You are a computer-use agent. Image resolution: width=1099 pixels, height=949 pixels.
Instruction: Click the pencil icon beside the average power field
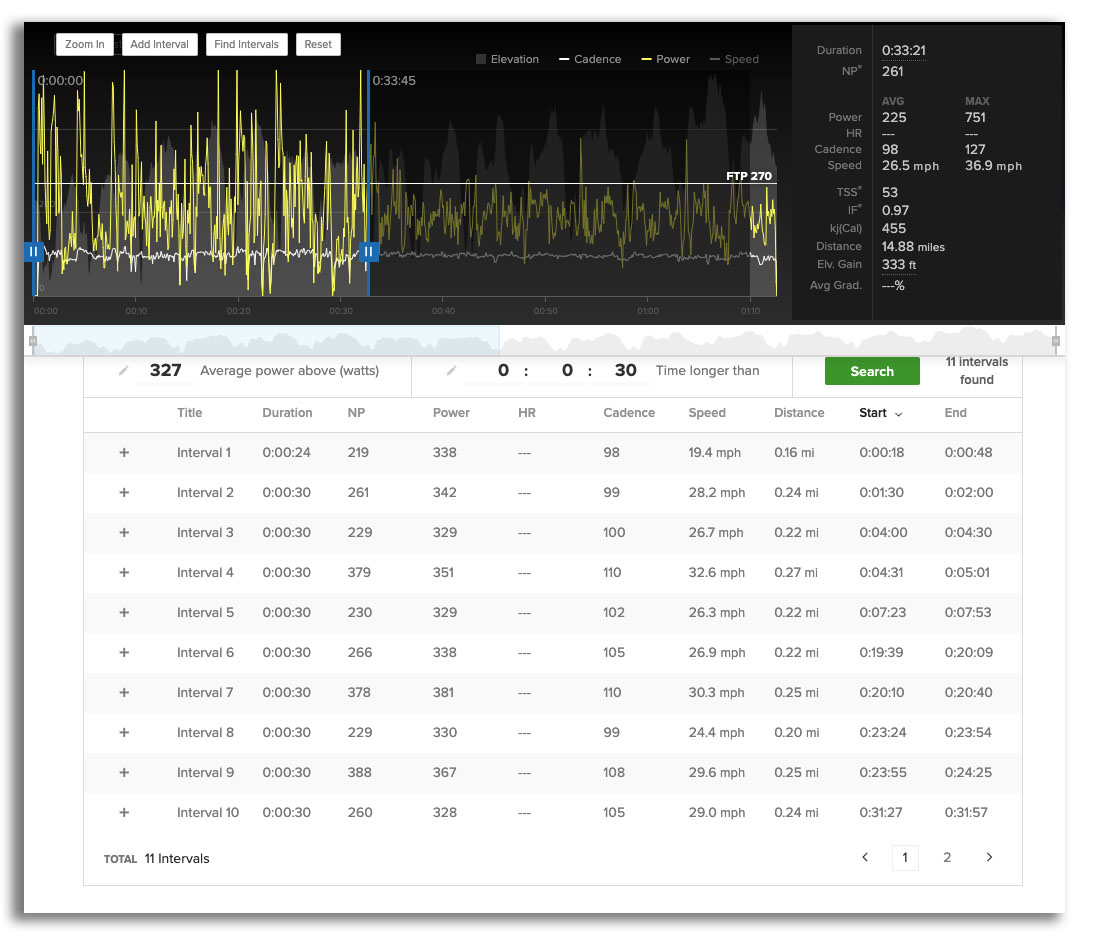124,370
